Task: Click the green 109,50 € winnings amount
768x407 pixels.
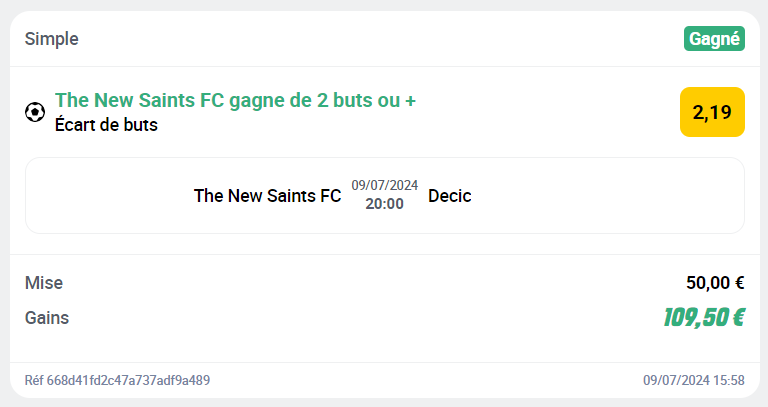Action: click(x=703, y=318)
